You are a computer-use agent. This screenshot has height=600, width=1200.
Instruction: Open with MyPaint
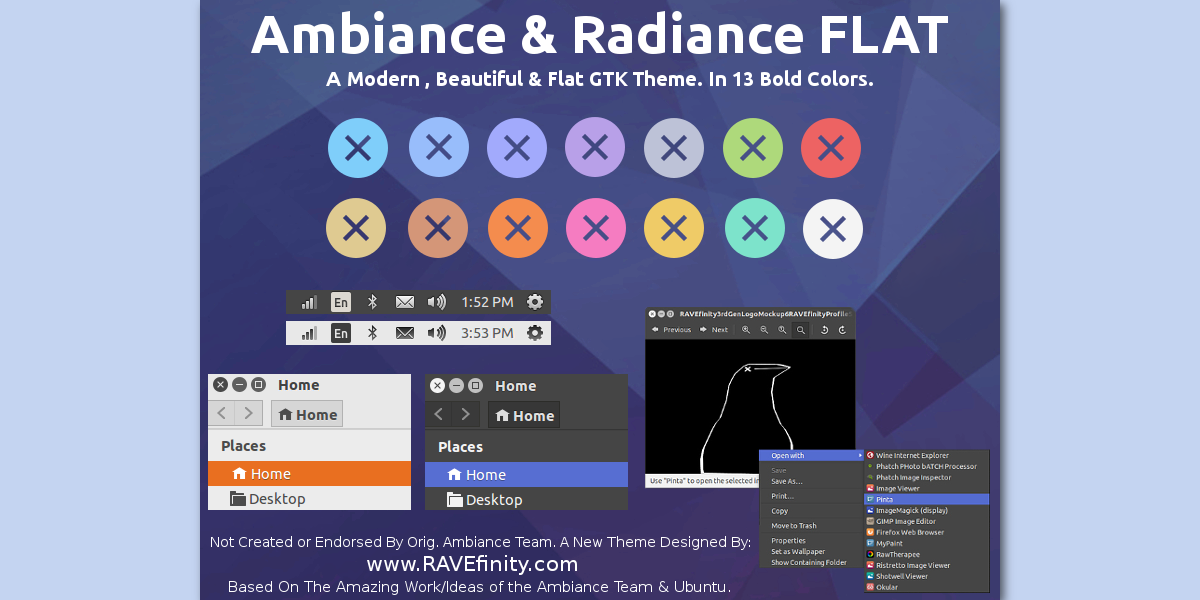[926, 543]
